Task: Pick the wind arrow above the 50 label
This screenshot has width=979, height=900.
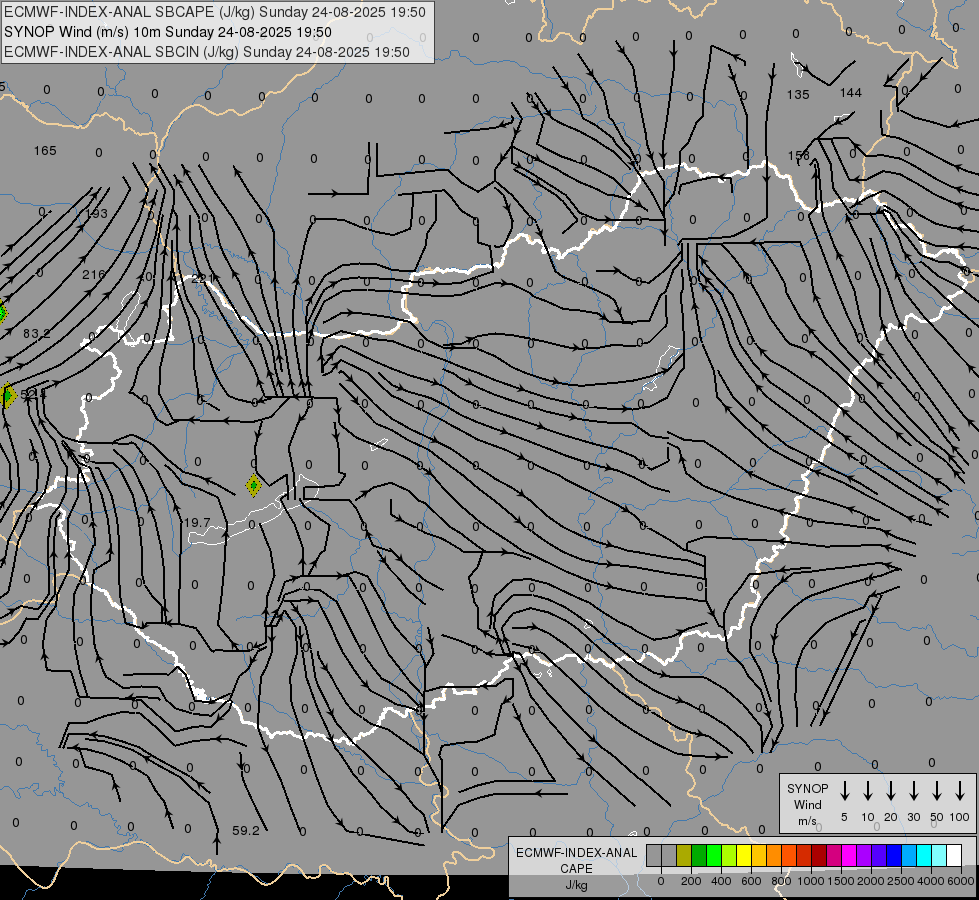Action: [937, 791]
